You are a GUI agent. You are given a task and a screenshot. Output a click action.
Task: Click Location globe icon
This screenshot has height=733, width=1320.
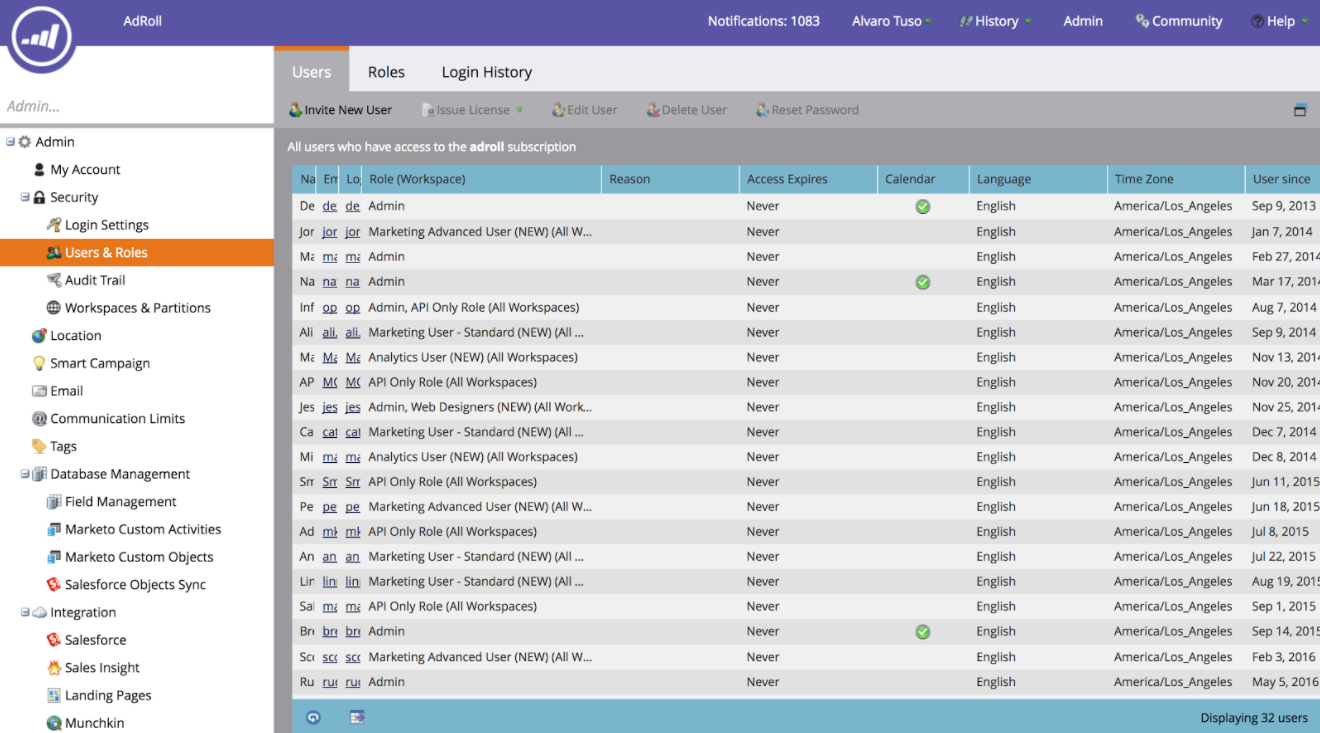39,336
